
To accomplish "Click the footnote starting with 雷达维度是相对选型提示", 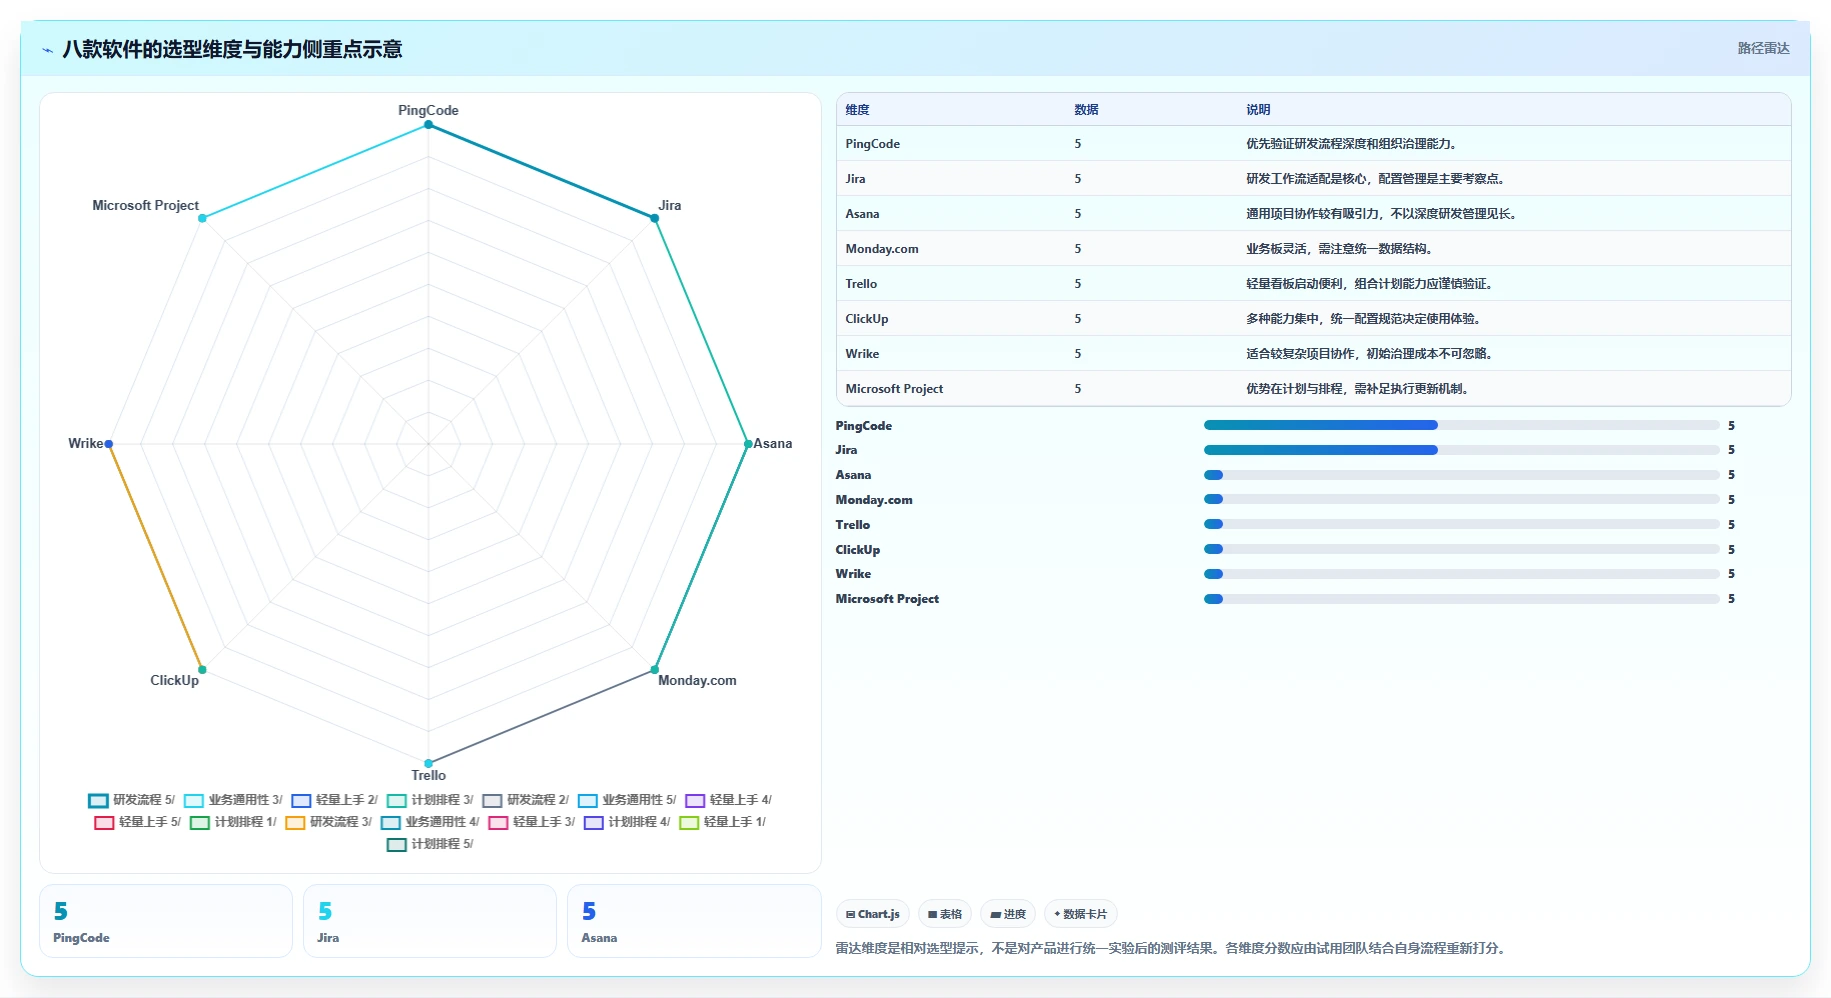I will [x=1171, y=948].
